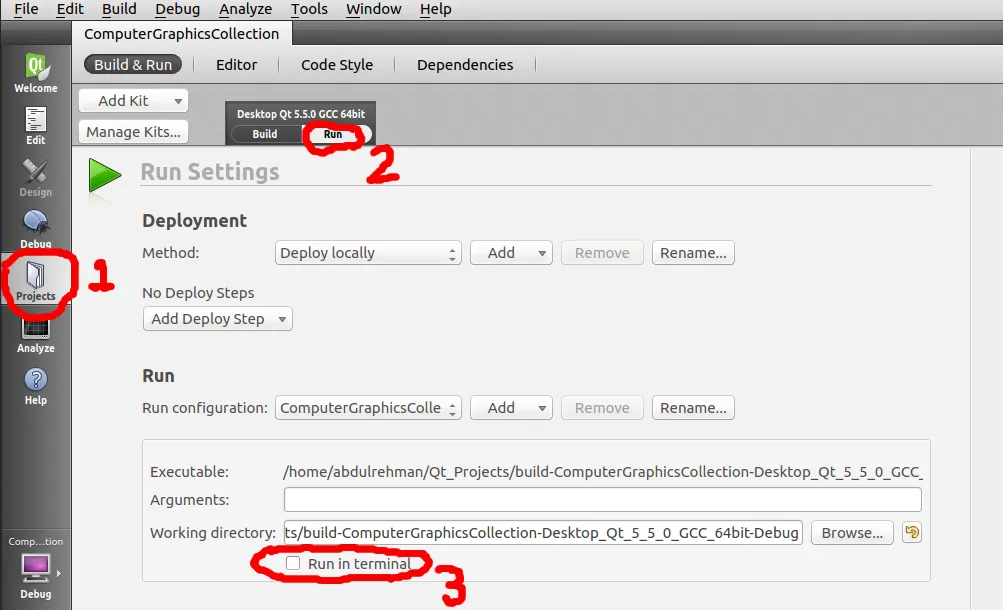Open the Debug menu

(177, 9)
